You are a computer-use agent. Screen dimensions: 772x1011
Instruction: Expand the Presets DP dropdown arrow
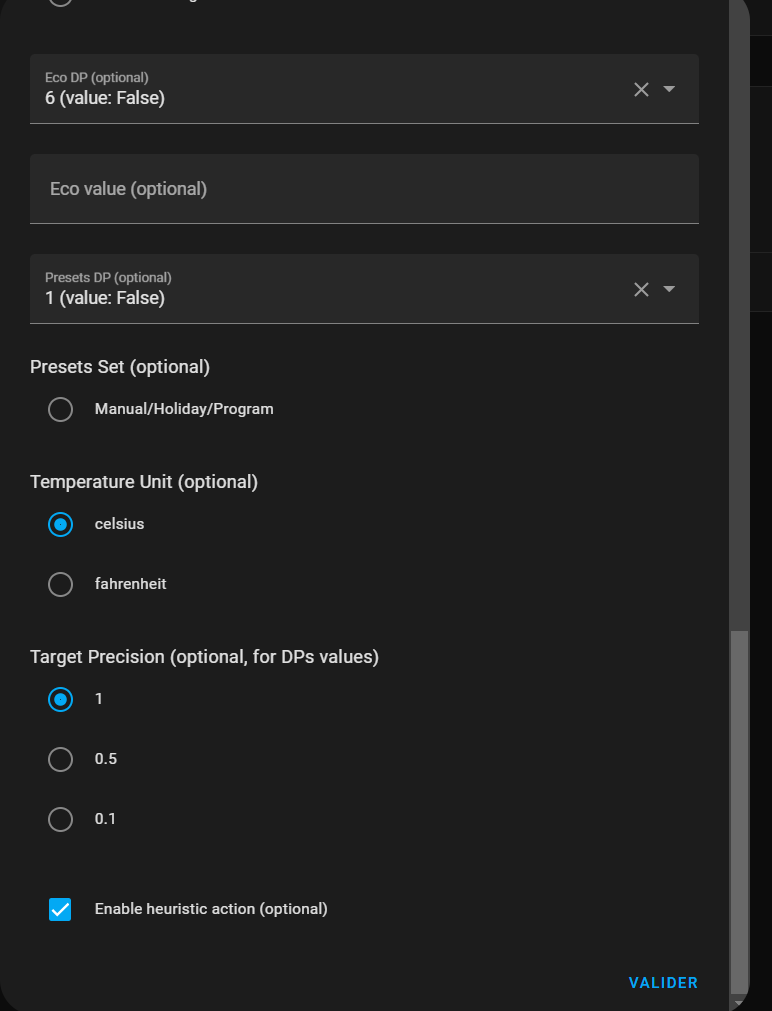[x=670, y=289]
